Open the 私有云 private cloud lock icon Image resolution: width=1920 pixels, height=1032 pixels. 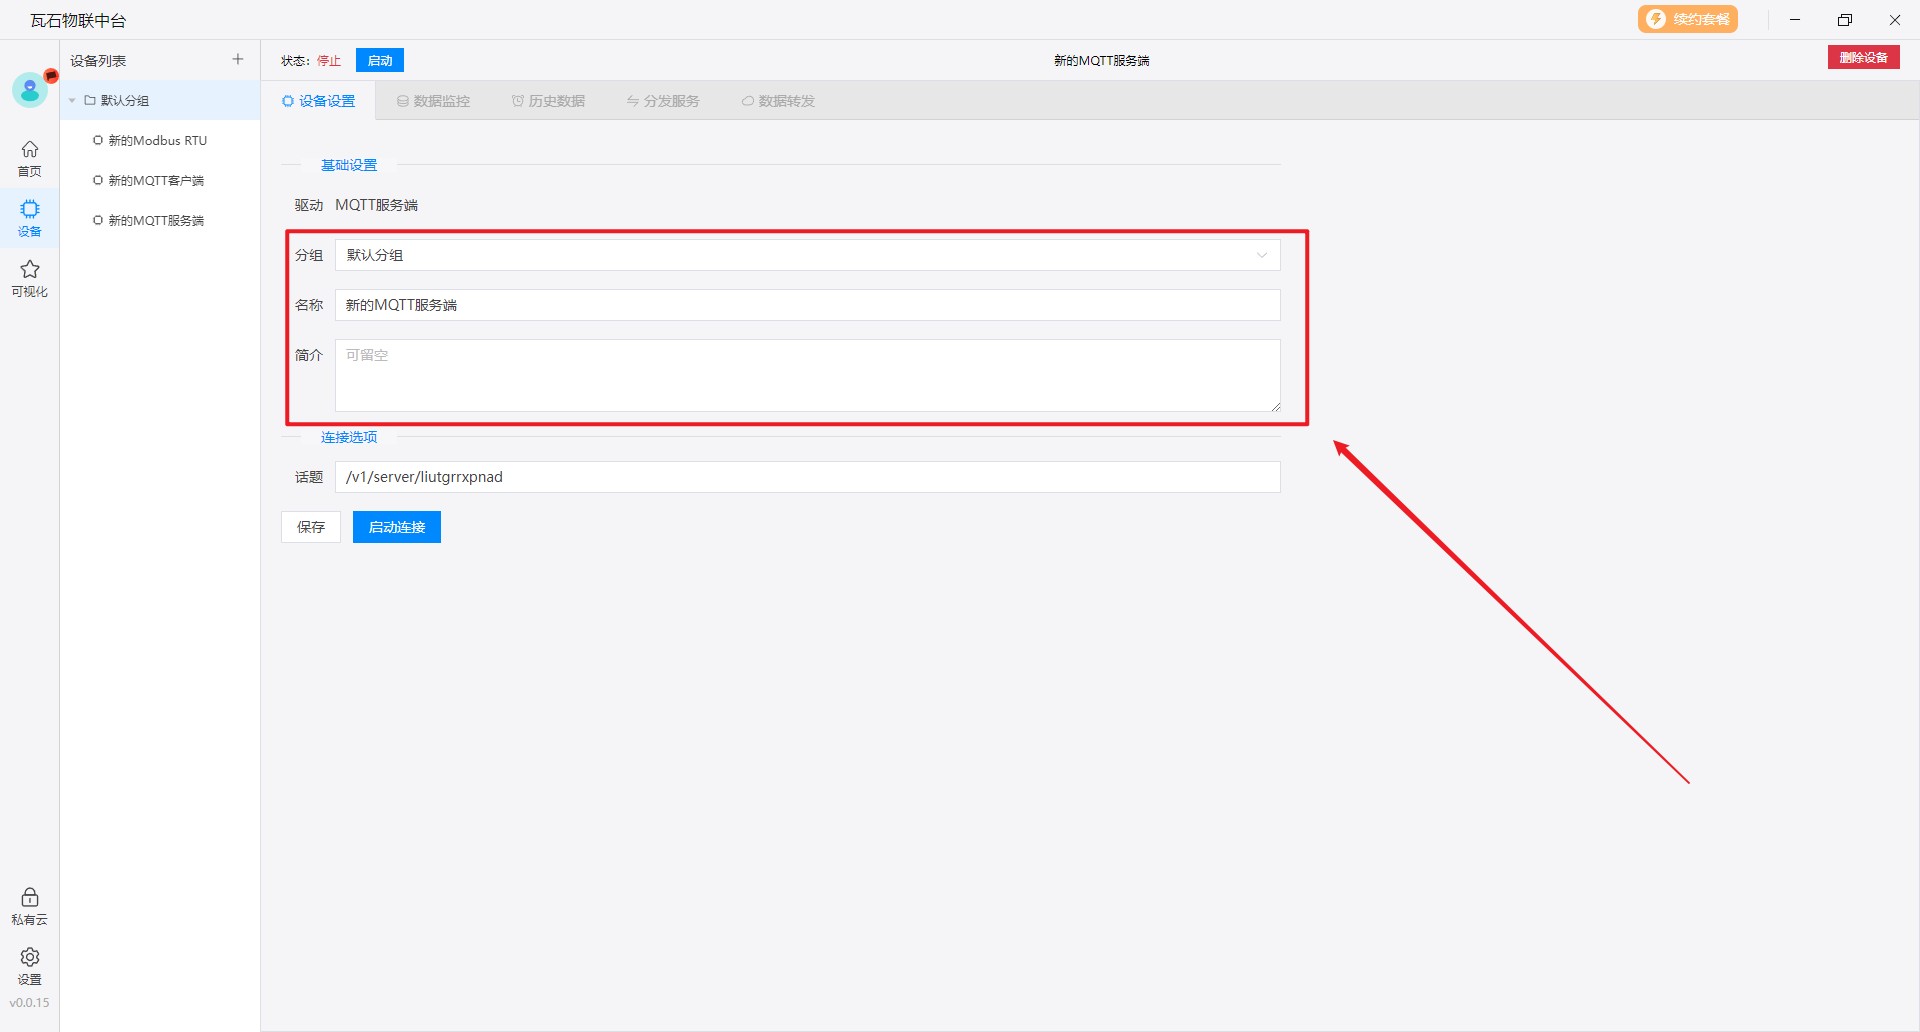pos(30,906)
